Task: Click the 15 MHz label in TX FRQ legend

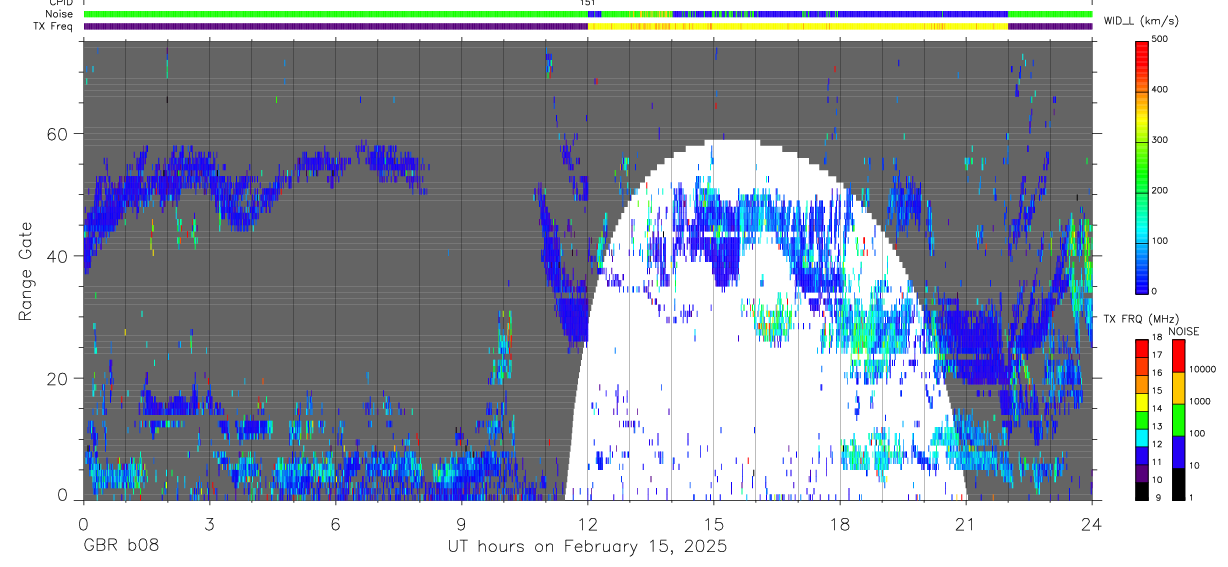Action: [1158, 391]
